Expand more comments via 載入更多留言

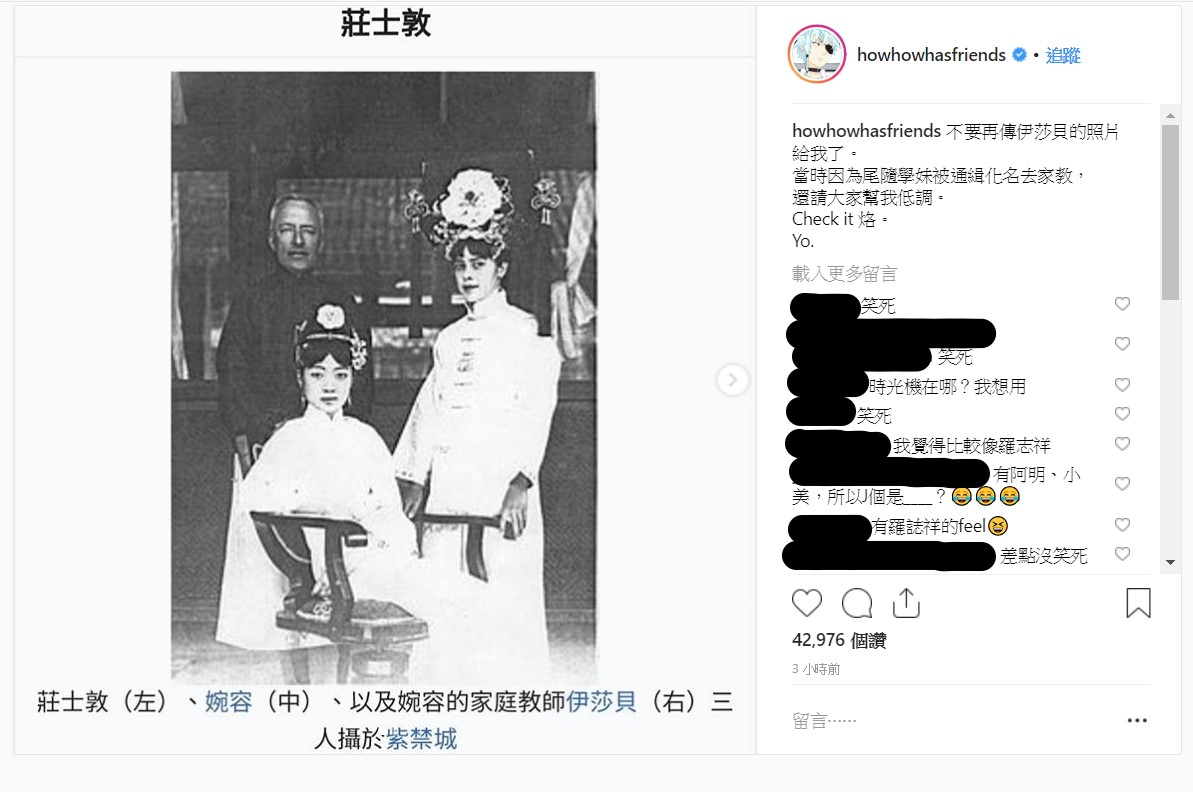pyautogui.click(x=845, y=274)
